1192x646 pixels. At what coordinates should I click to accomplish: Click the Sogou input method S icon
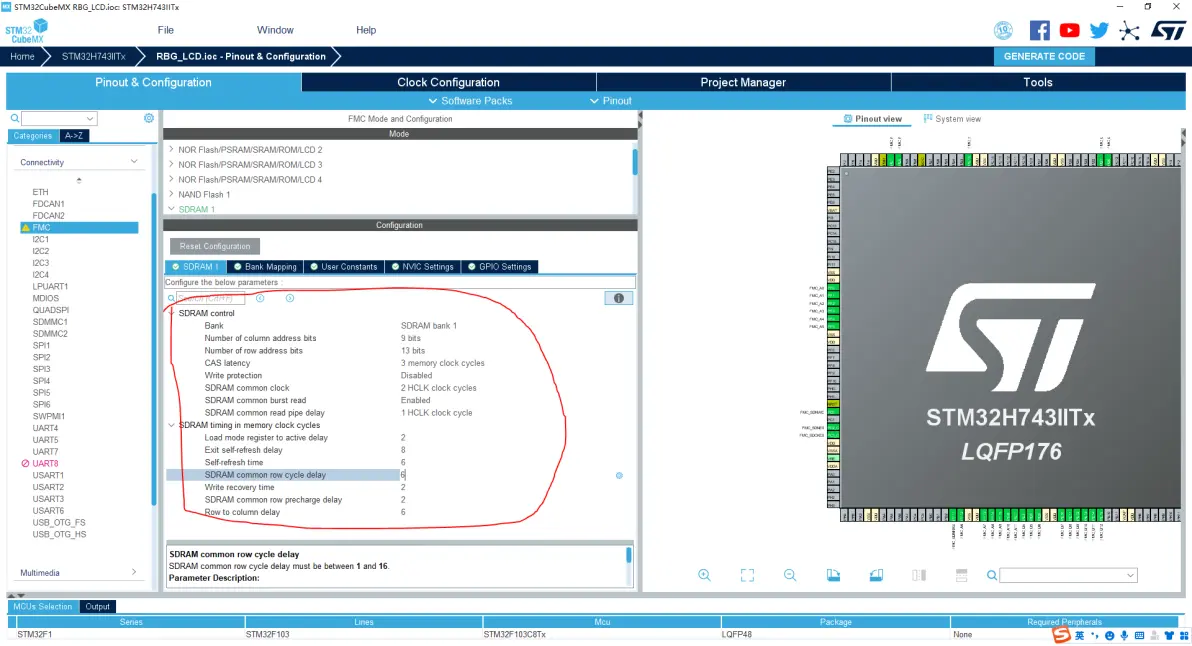pyautogui.click(x=1061, y=635)
